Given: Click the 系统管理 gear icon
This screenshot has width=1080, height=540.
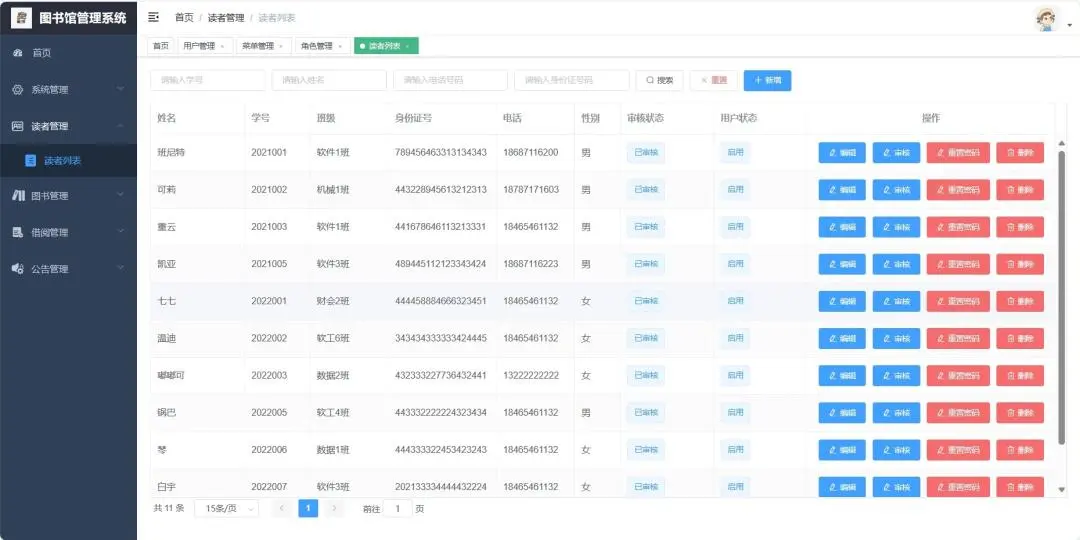Looking at the screenshot, I should (x=18, y=90).
